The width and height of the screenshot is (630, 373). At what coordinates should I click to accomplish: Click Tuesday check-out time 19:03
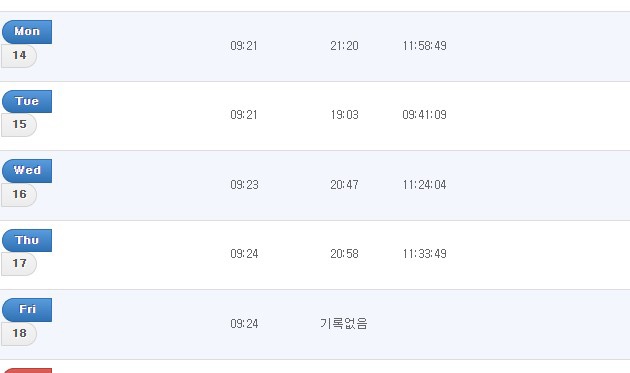pyautogui.click(x=344, y=115)
